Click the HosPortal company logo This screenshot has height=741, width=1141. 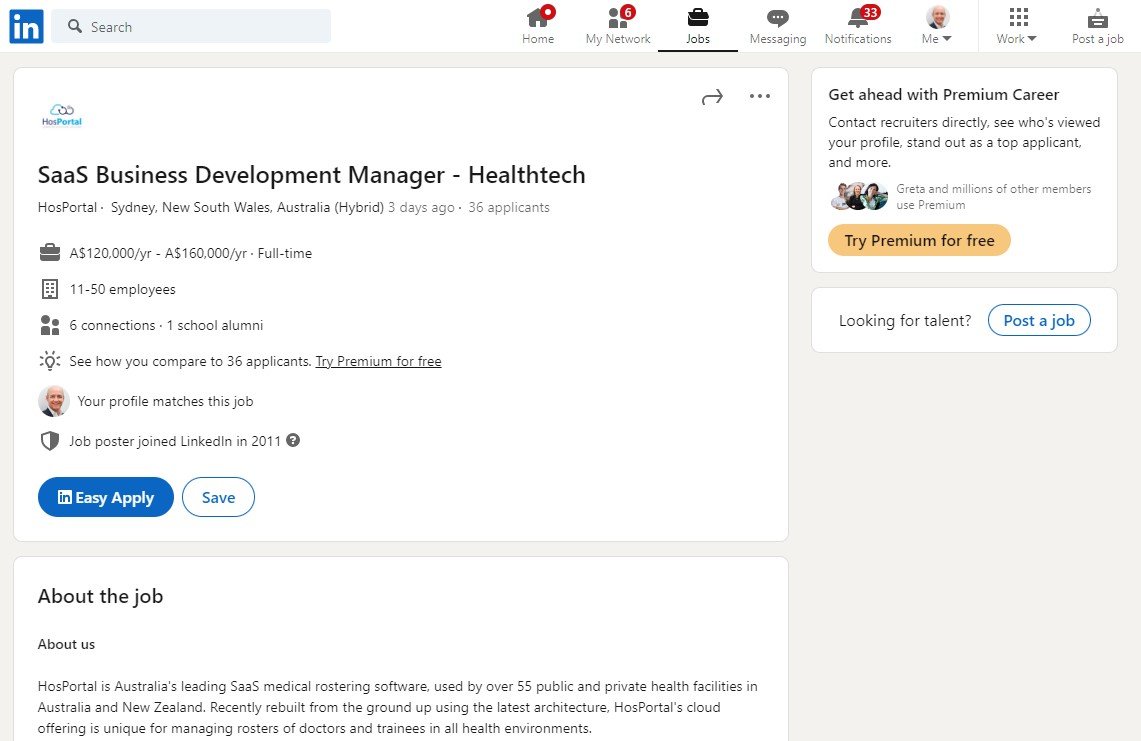[x=62, y=116]
